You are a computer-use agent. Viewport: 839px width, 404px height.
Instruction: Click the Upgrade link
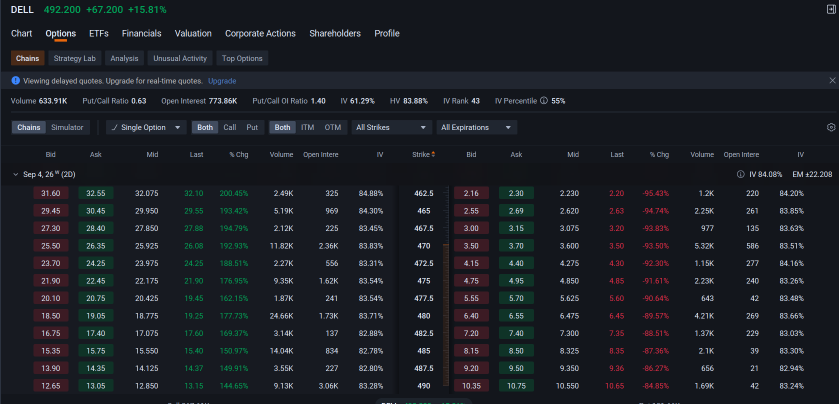pos(222,81)
